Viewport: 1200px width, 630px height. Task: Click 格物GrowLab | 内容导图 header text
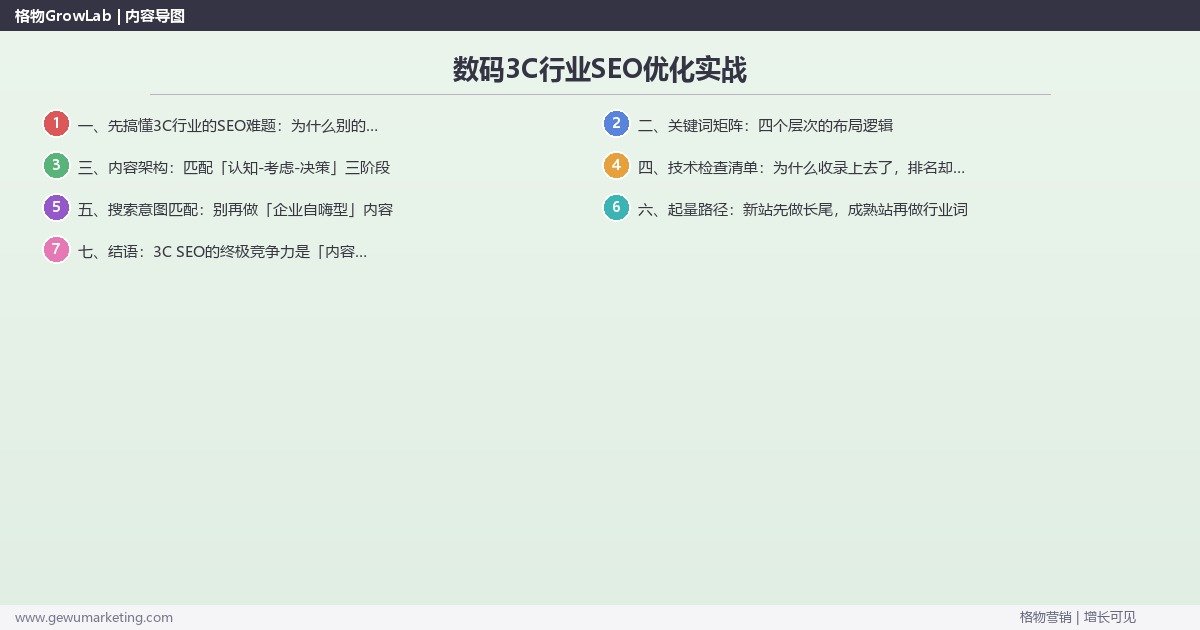pyautogui.click(x=100, y=16)
